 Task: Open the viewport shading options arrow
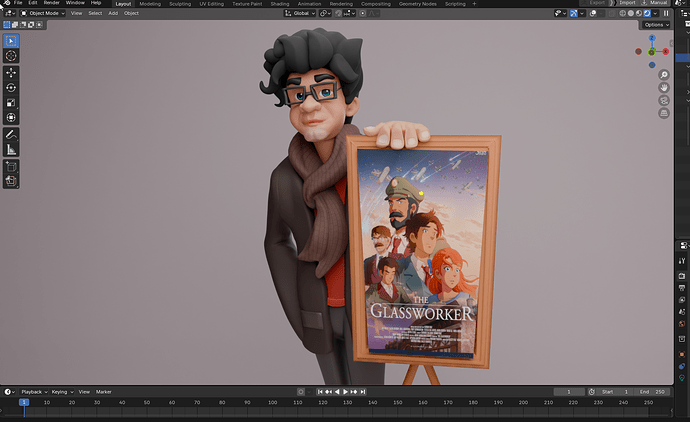(656, 13)
